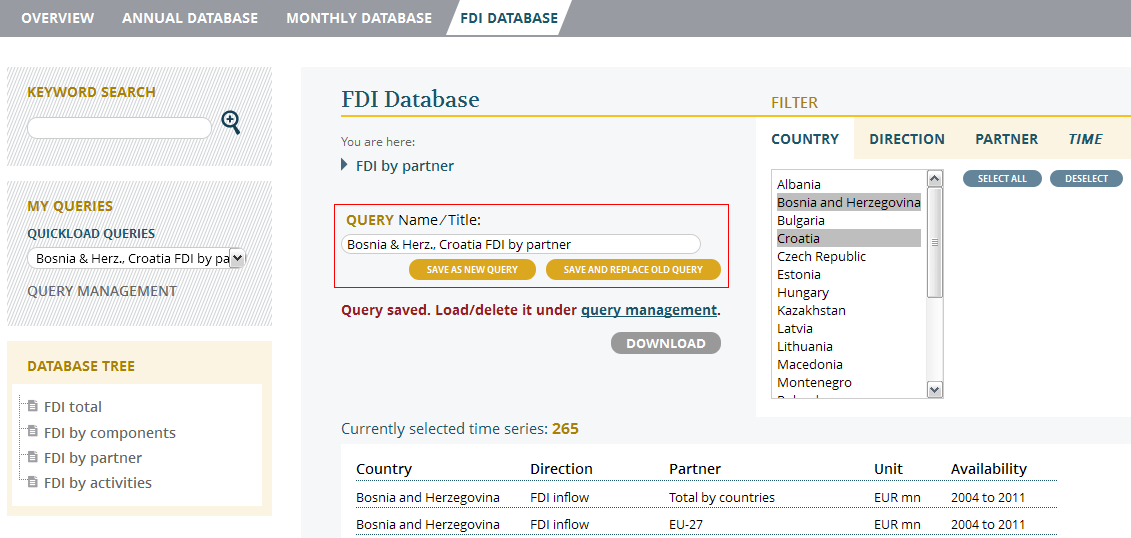Go to the Monthly Database tab

pos(359,18)
